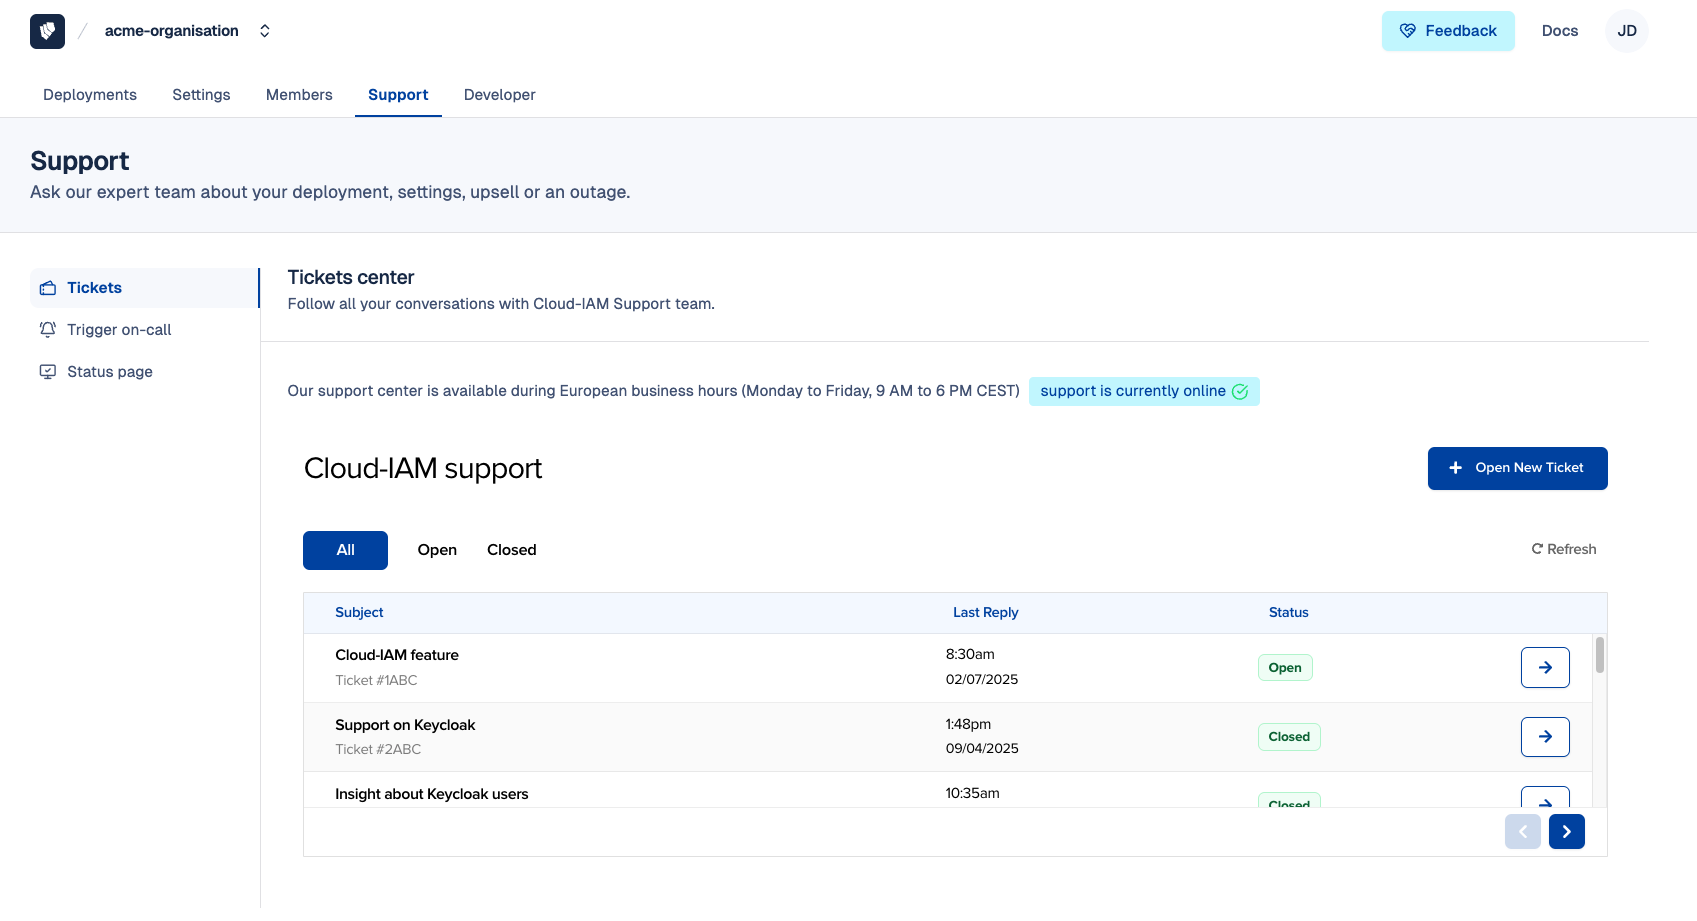Viewport: 1697px width, 921px height.
Task: Click the Feedback button
Action: tap(1448, 31)
